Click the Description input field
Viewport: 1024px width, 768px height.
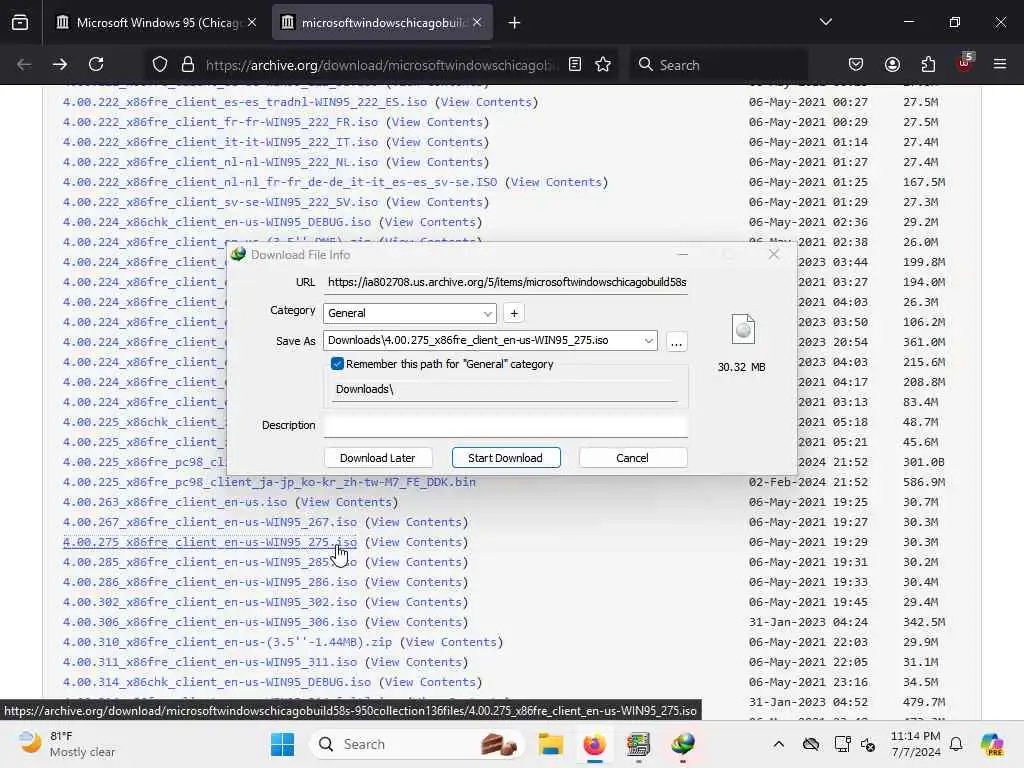(506, 425)
